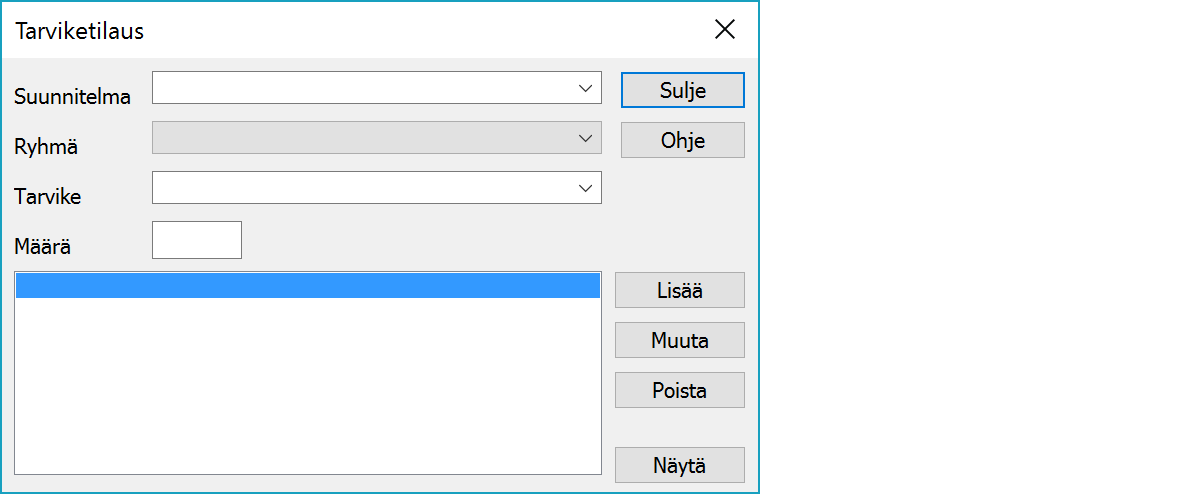This screenshot has height=494, width=1200.
Task: Click inside the Suunnitelma combo box field
Action: click(x=362, y=88)
